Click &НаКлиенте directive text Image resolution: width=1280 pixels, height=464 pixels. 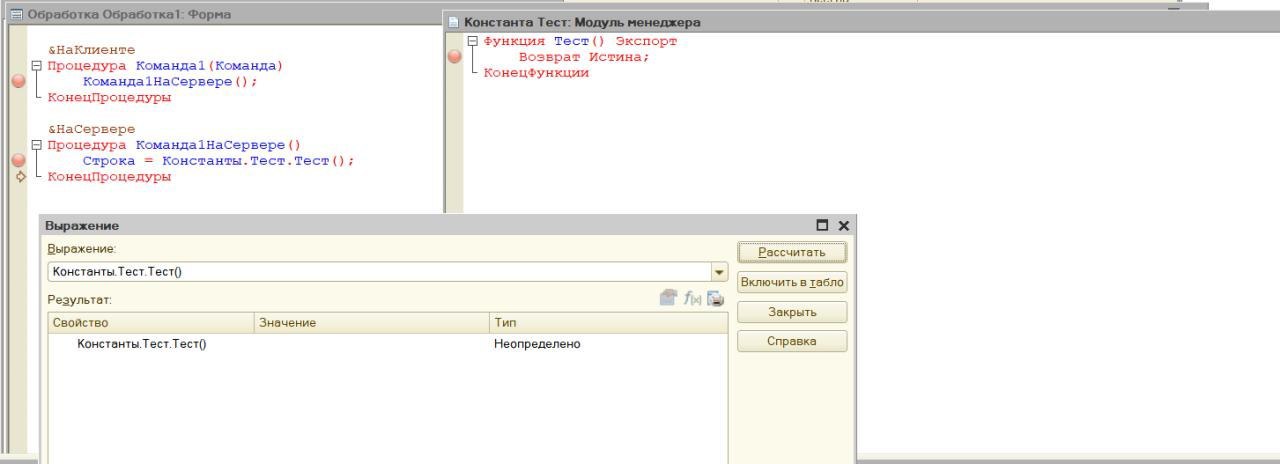(91, 50)
